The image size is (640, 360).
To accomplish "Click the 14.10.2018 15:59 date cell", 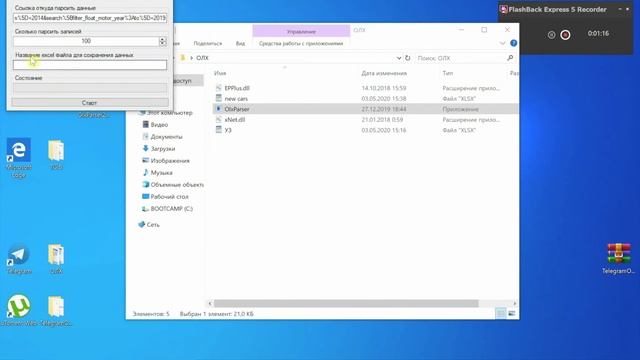I will click(384, 88).
